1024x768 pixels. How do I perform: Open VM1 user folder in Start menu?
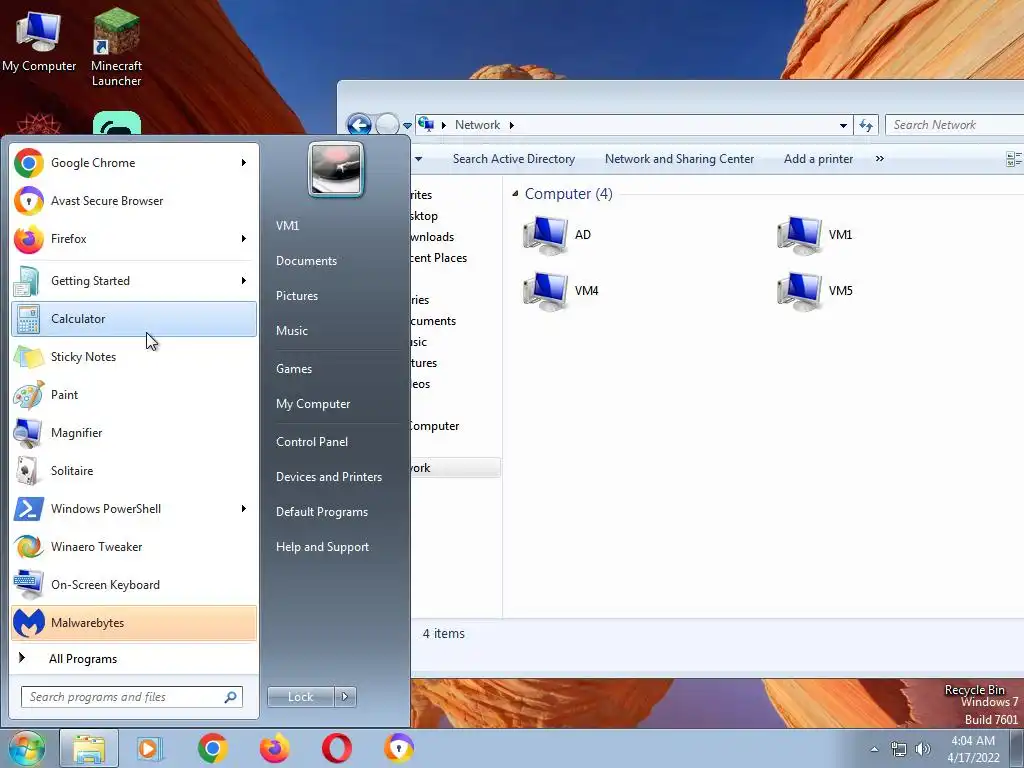coord(287,225)
